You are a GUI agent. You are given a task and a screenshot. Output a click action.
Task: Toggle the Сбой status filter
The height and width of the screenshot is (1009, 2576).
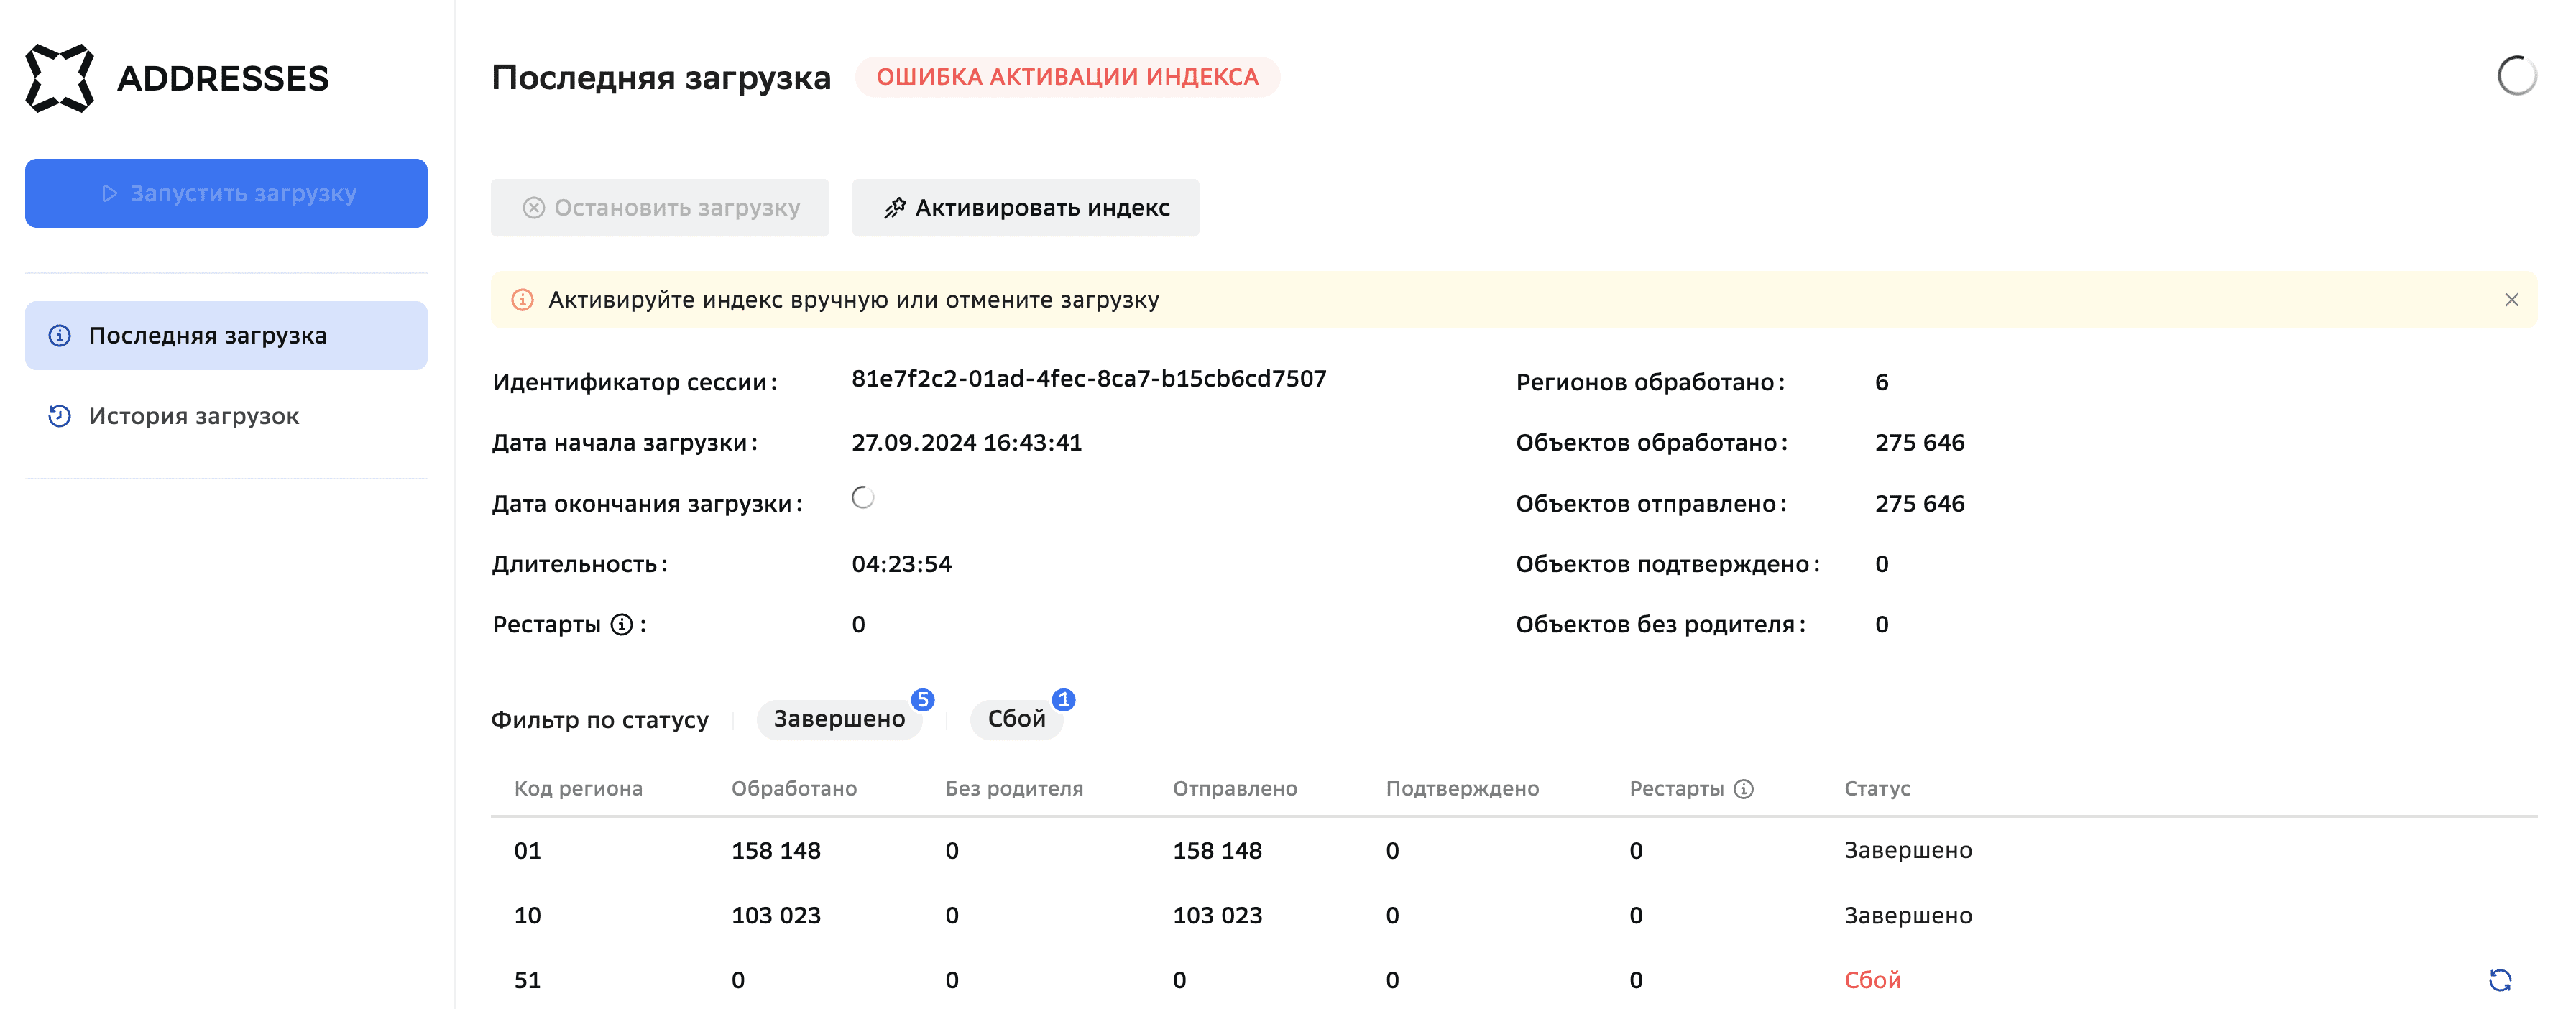tap(1016, 719)
